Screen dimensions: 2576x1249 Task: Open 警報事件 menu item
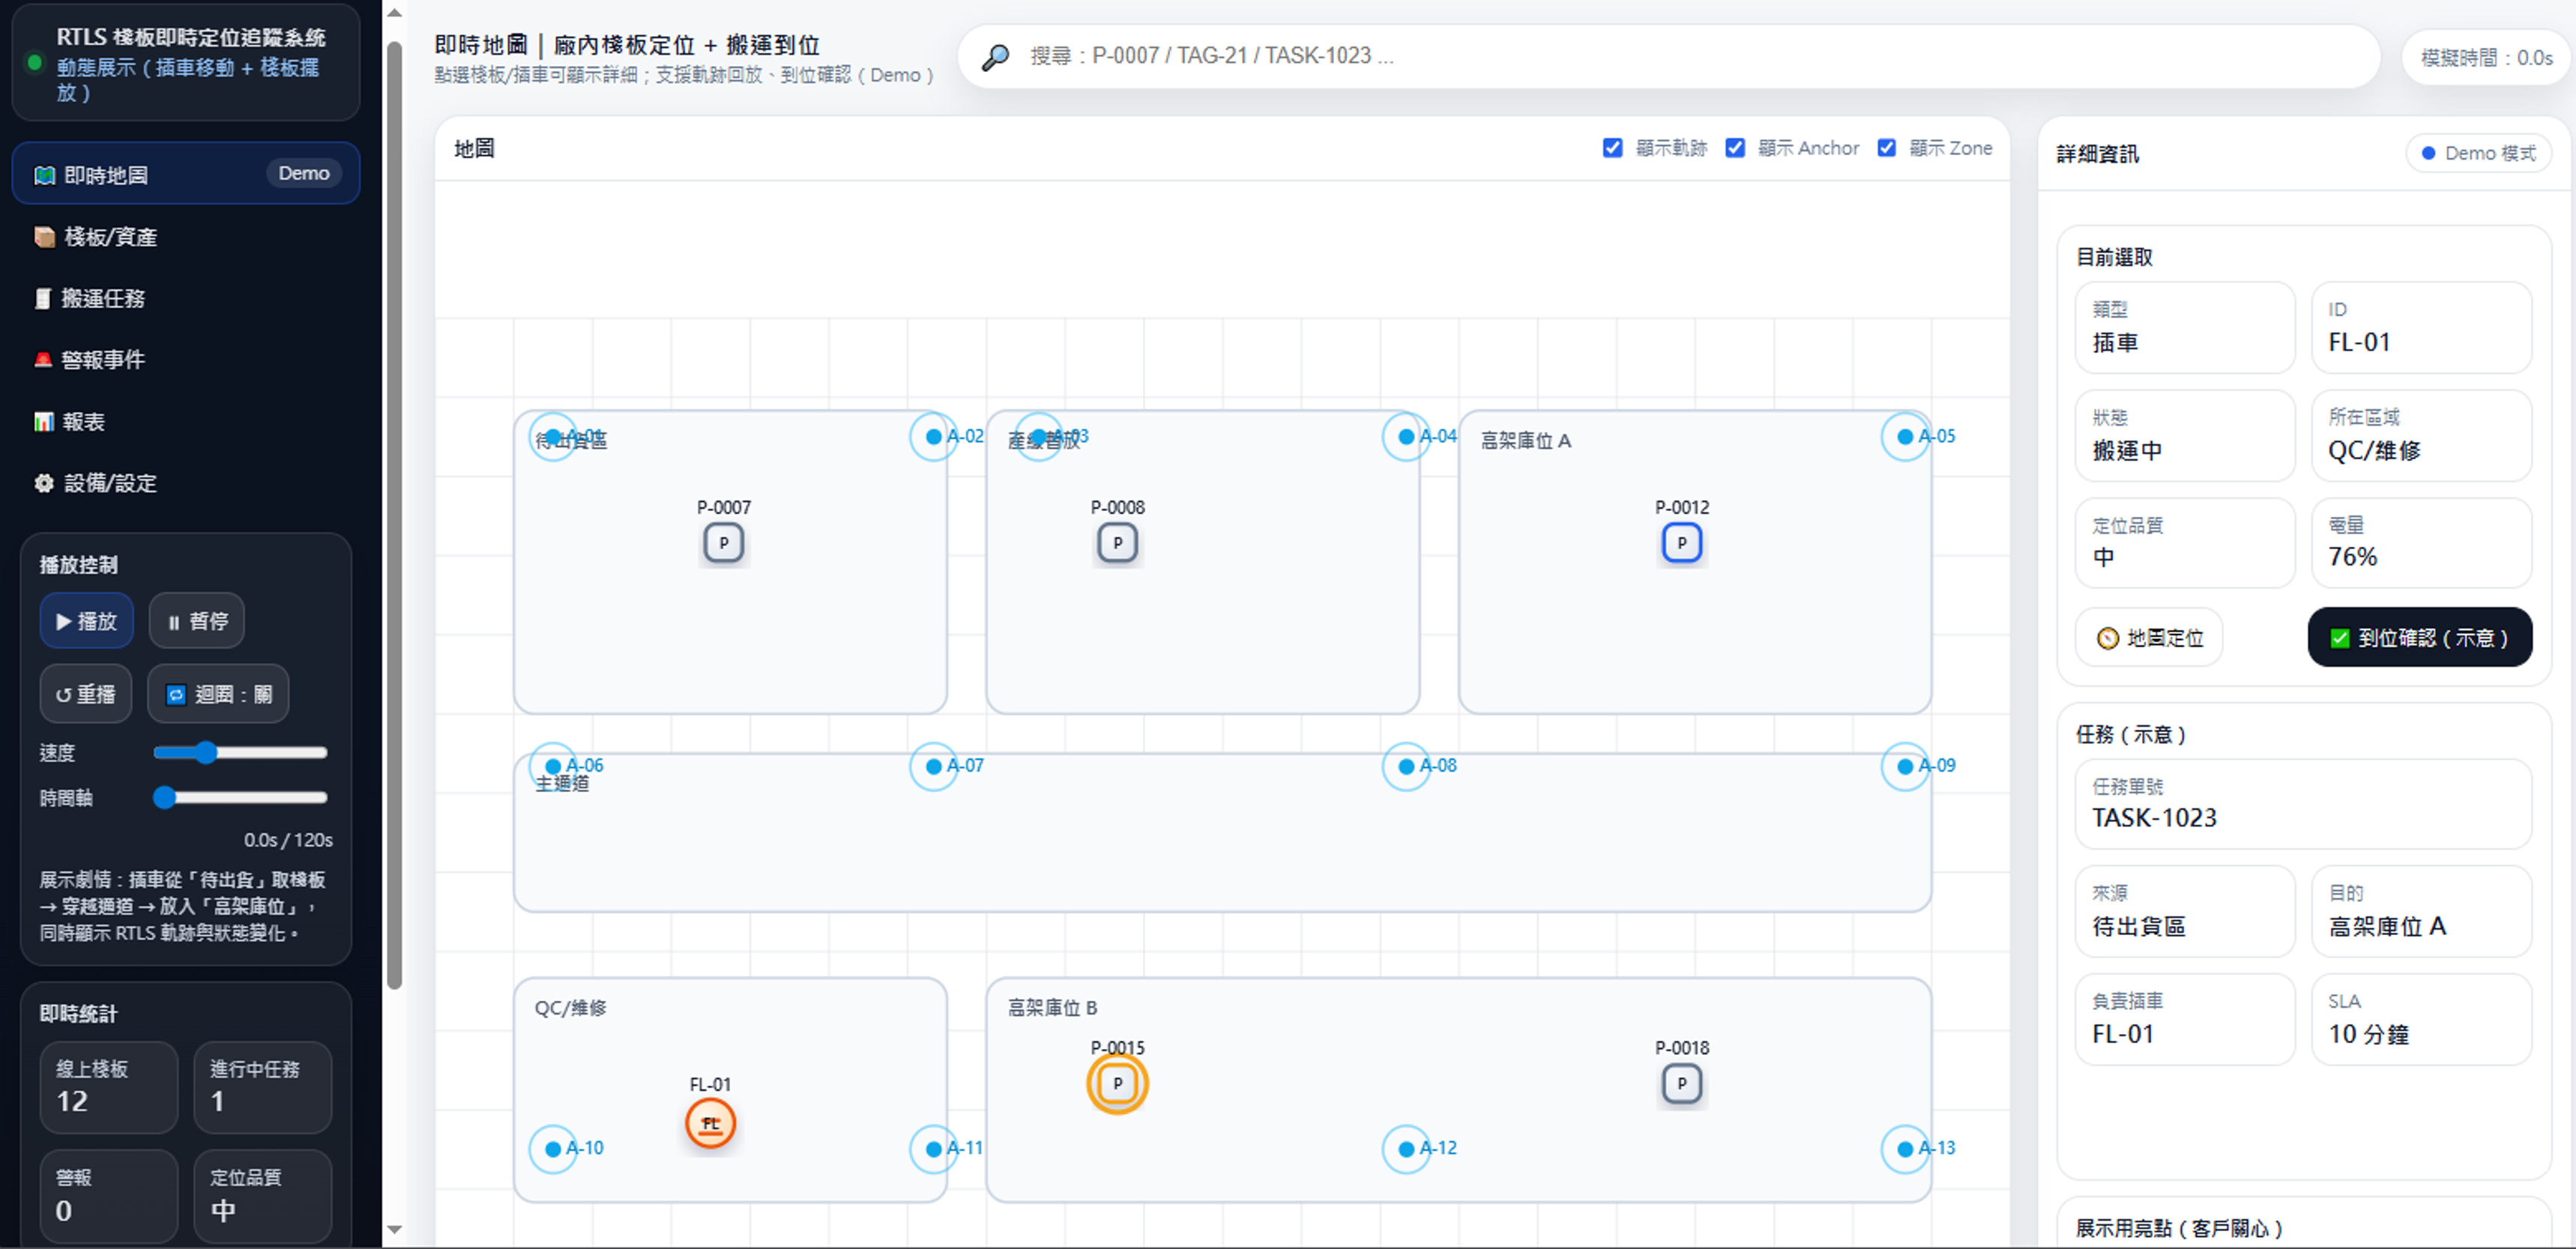click(102, 360)
